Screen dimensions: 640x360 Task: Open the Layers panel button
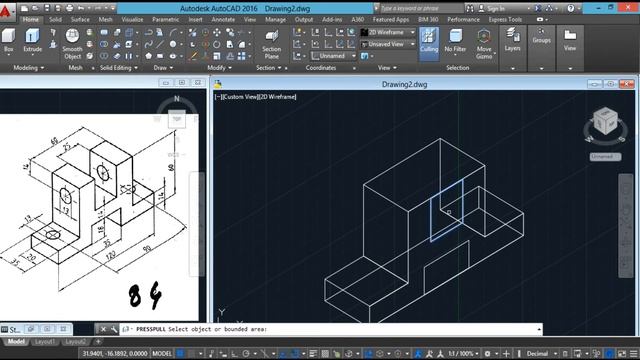[x=512, y=41]
